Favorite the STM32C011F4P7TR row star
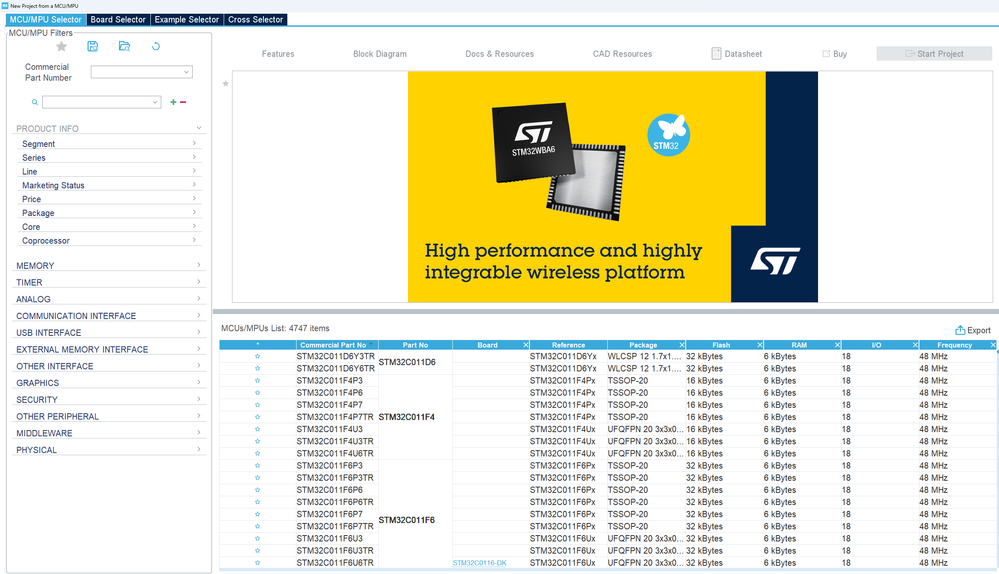Viewport: 999px width, 574px height. coord(257,417)
